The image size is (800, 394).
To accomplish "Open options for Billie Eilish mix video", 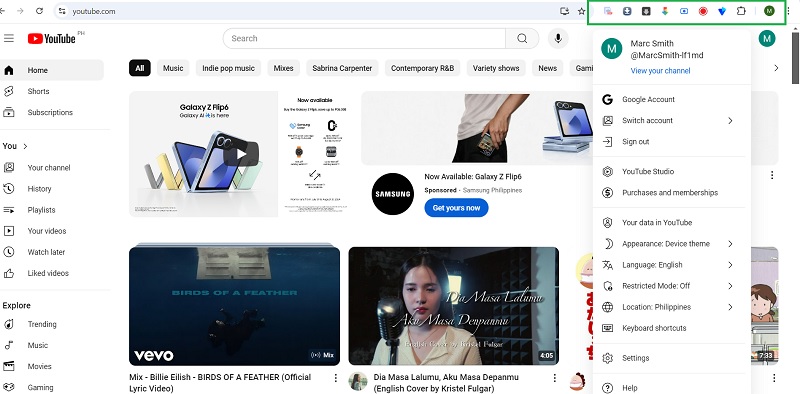I will pos(335,378).
